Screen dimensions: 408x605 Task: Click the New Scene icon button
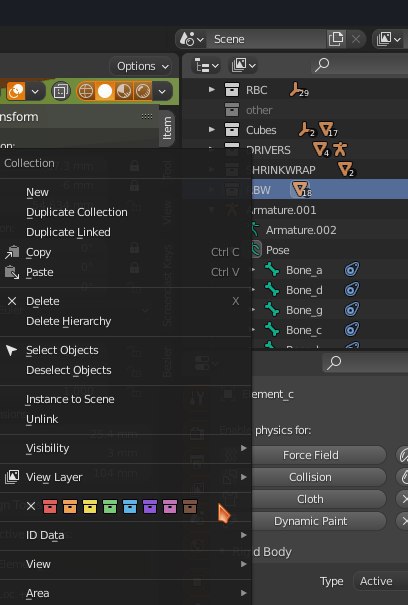click(336, 39)
